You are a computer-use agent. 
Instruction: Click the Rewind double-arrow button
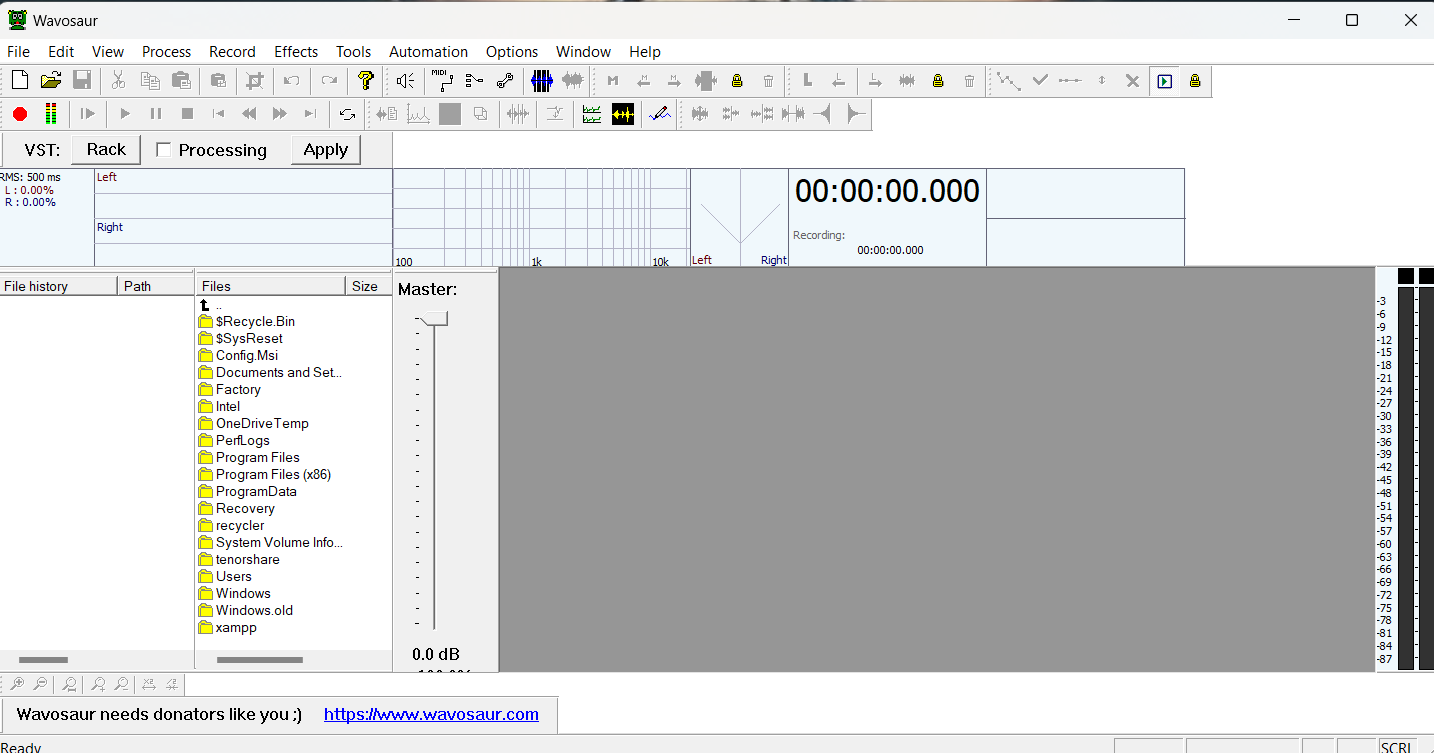tap(249, 114)
